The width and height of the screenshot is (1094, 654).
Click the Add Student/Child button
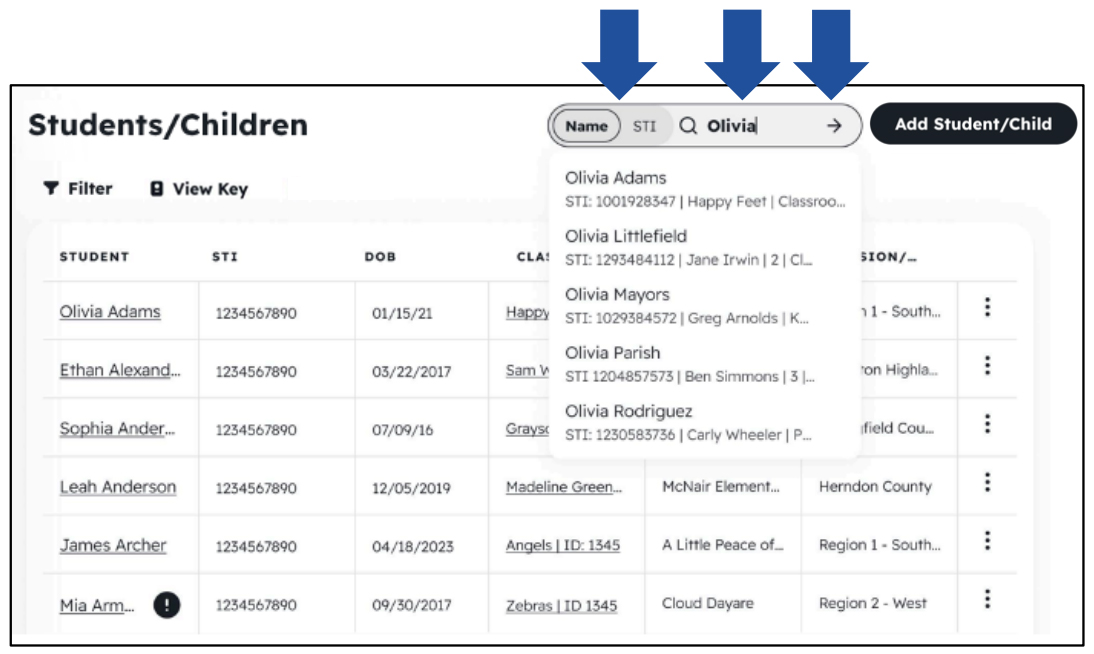(x=973, y=124)
